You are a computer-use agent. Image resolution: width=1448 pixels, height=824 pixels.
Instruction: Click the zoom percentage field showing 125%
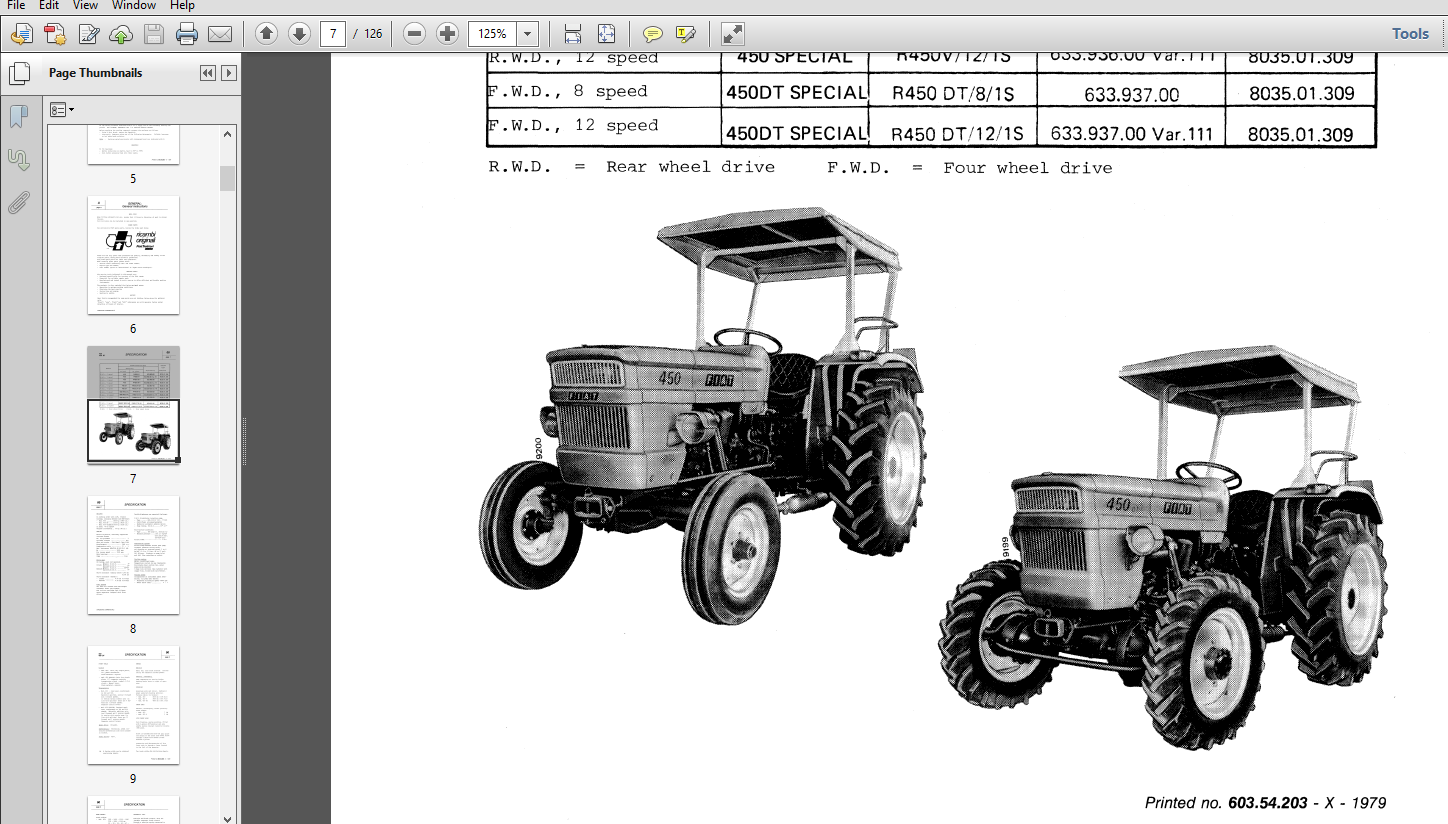coord(493,34)
